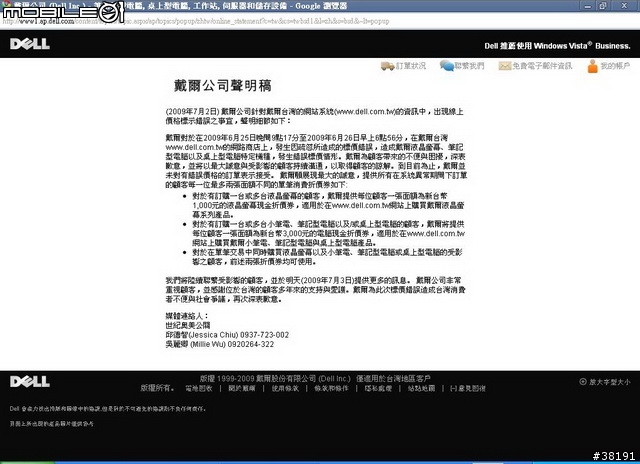Image resolution: width=640 pixels, height=464 pixels.
Task: Open the 使用條款 footer link
Action: tap(285, 388)
